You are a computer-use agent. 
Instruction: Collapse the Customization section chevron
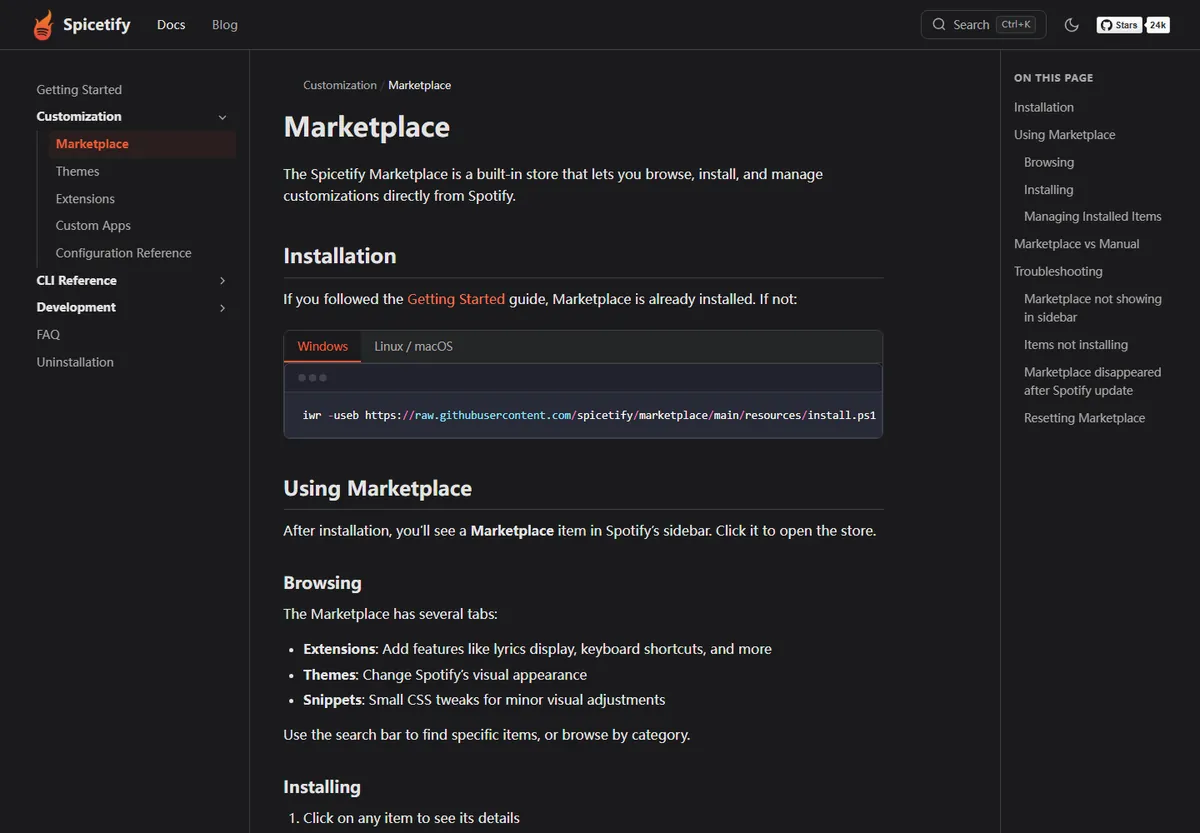tap(222, 117)
